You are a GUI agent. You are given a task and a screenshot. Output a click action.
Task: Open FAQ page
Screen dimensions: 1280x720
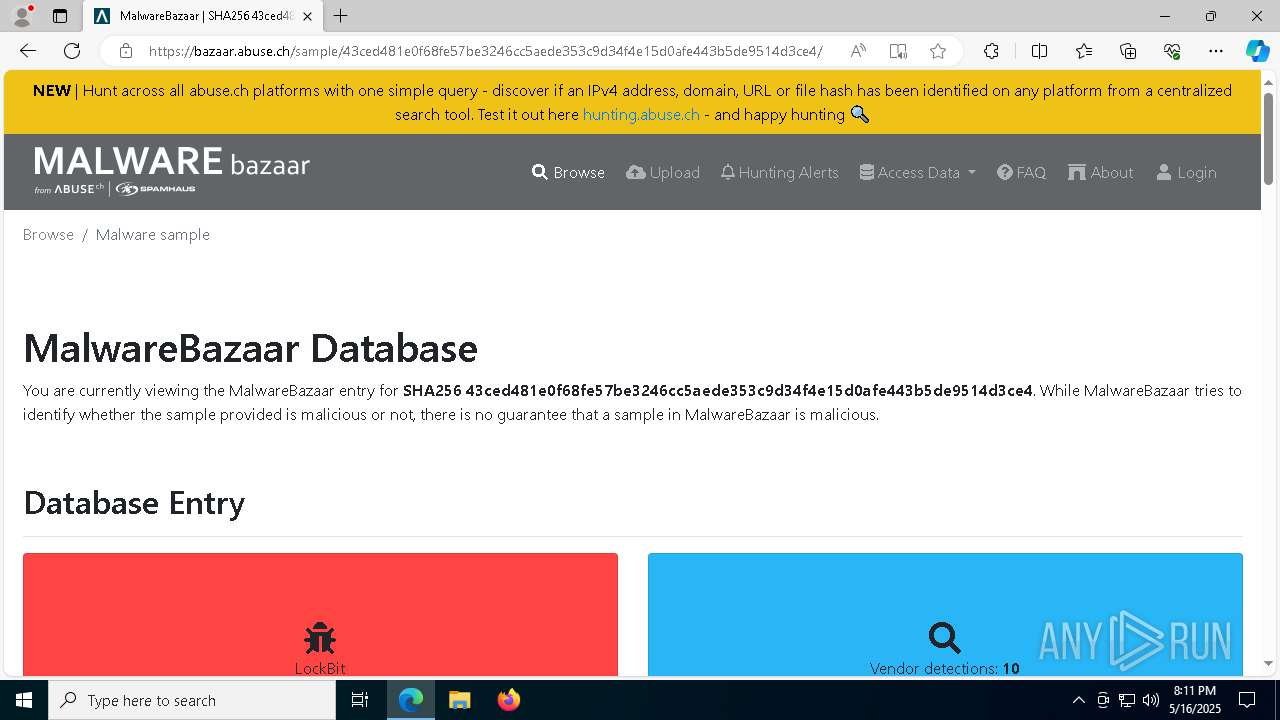(x=1021, y=172)
